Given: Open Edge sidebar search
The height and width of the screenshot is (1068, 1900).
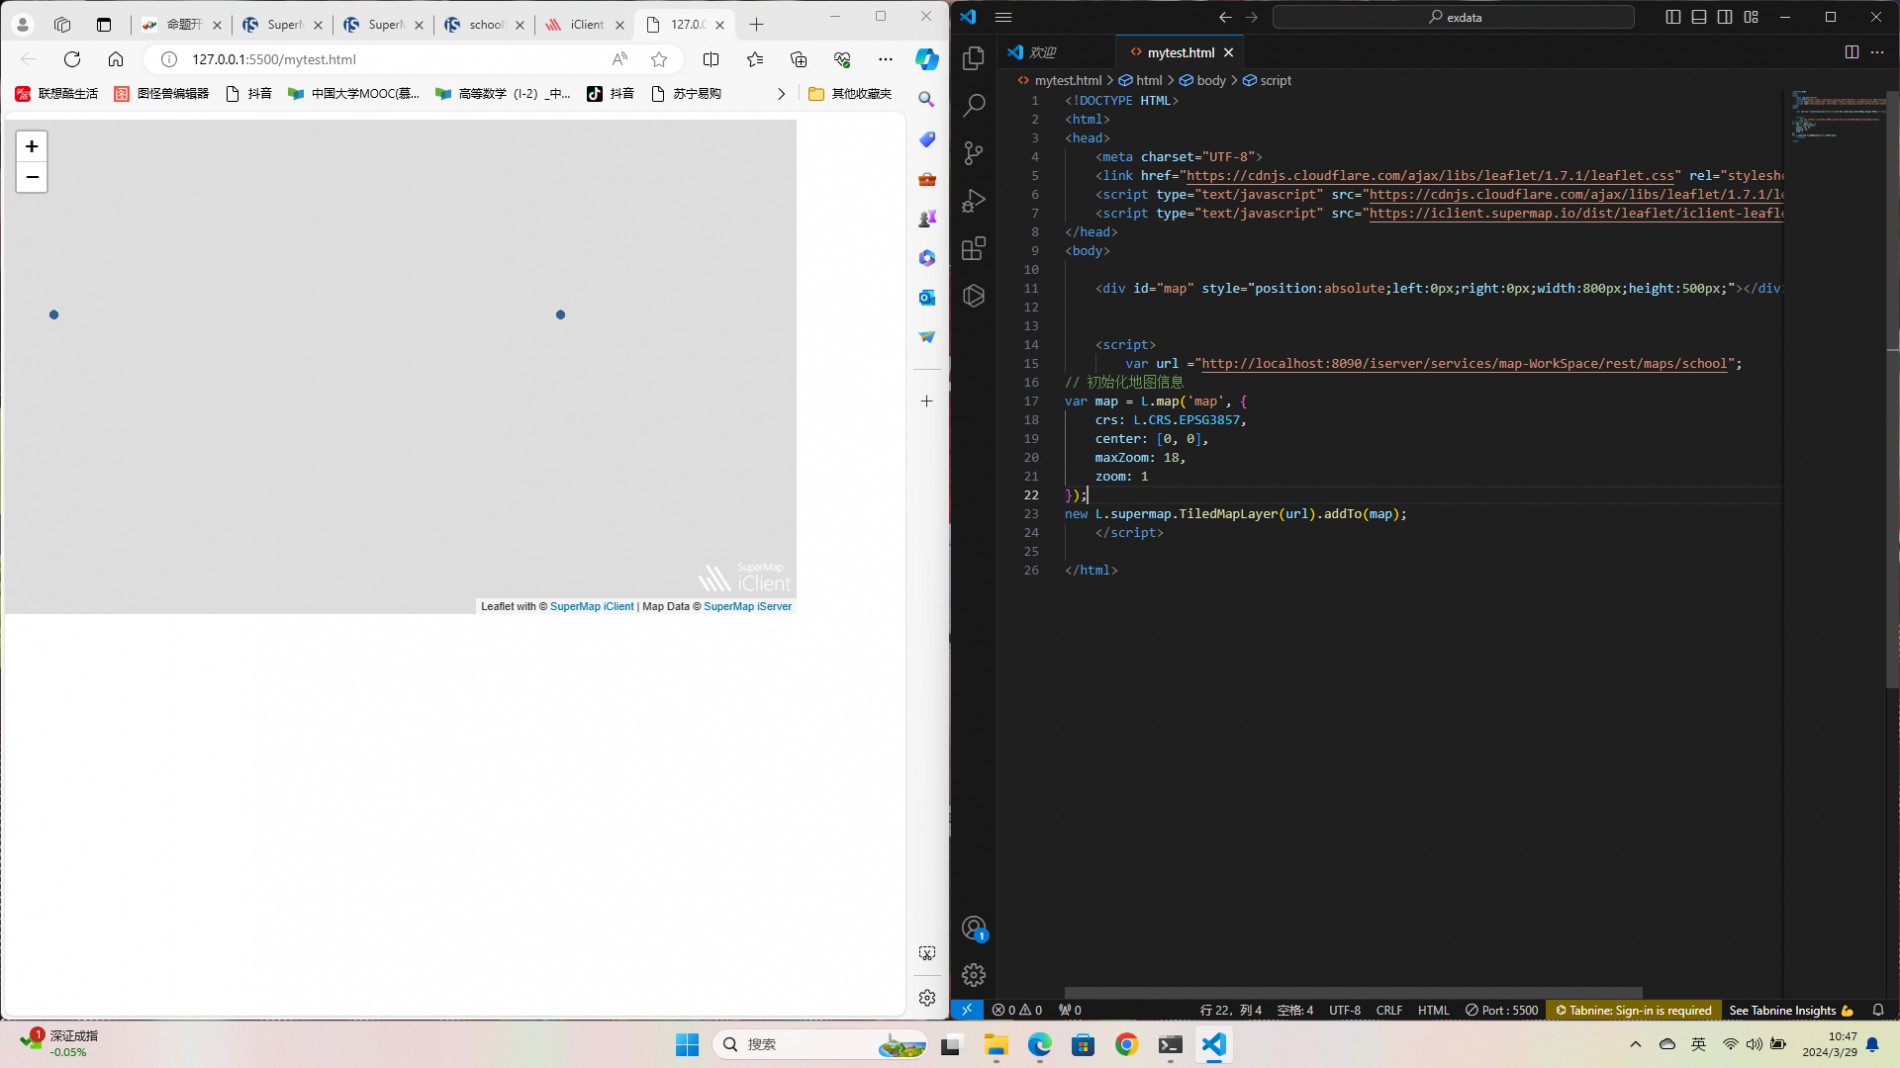Looking at the screenshot, I should pyautogui.click(x=927, y=100).
